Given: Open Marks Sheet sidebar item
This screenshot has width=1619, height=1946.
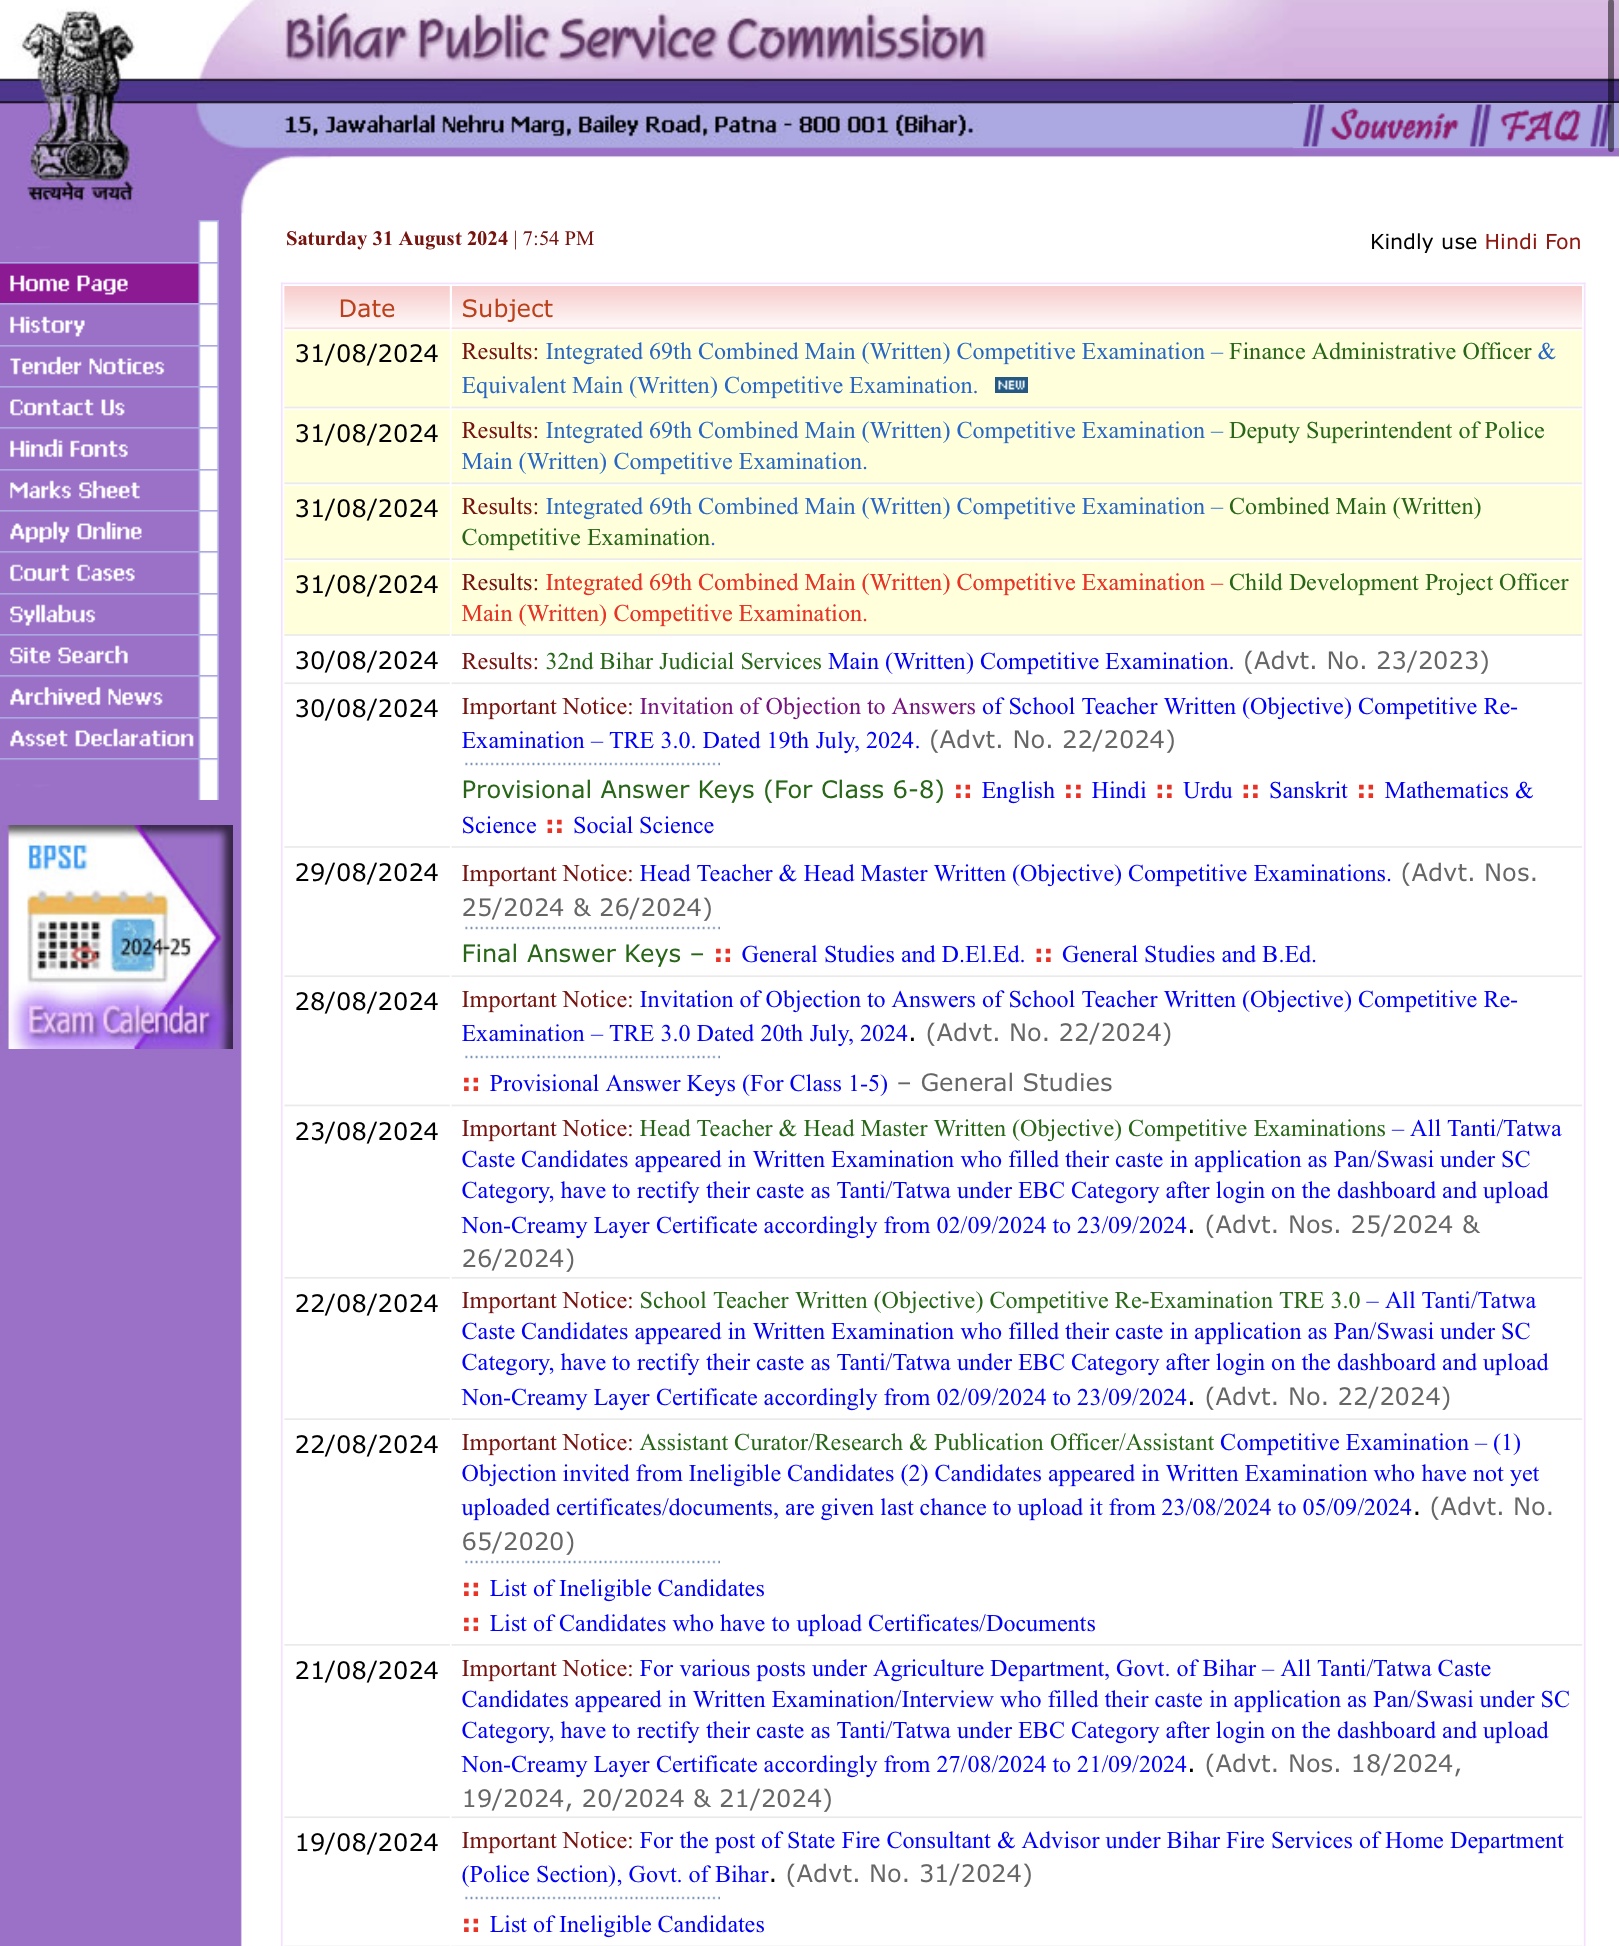Looking at the screenshot, I should pyautogui.click(x=99, y=490).
